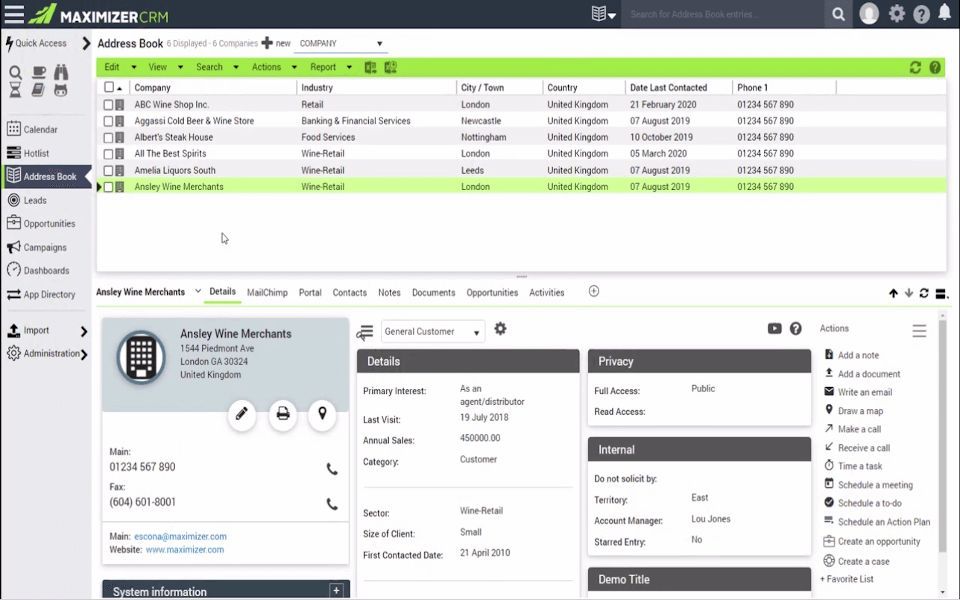This screenshot has height=600, width=960.
Task: Click the hourglass icon in Quick Access
Action: (x=15, y=90)
